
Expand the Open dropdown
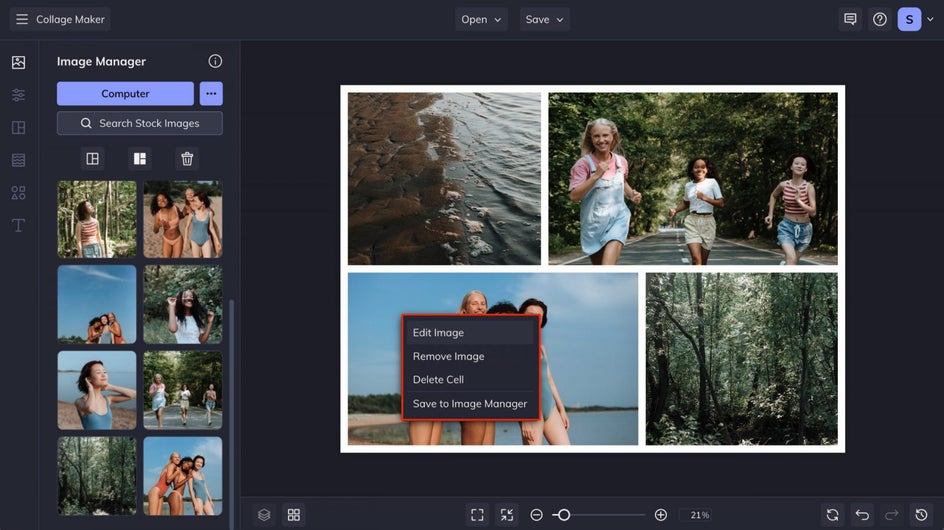click(482, 19)
